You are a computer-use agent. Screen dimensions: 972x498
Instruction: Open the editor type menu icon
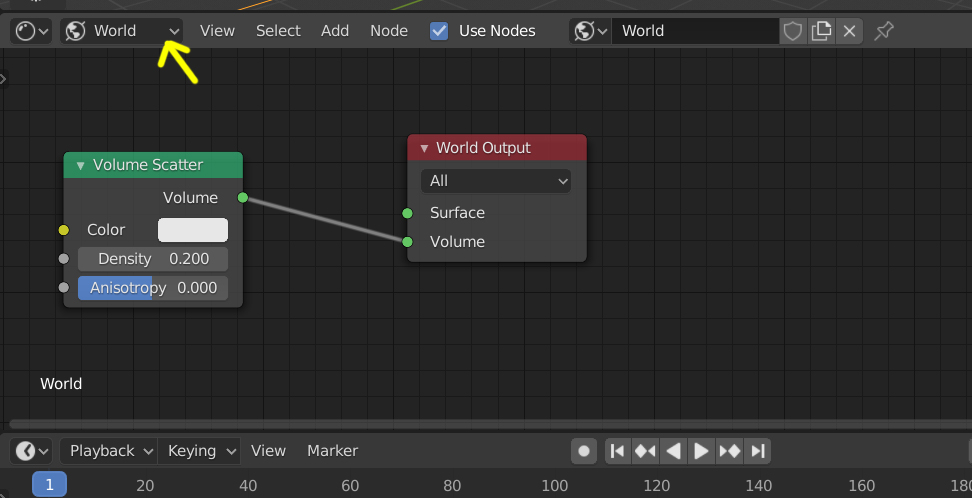click(31, 31)
